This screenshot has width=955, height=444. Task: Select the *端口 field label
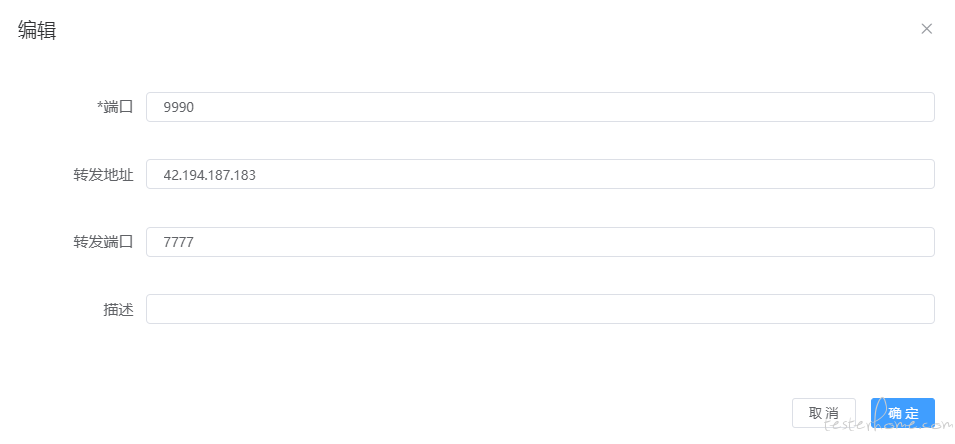click(x=115, y=108)
